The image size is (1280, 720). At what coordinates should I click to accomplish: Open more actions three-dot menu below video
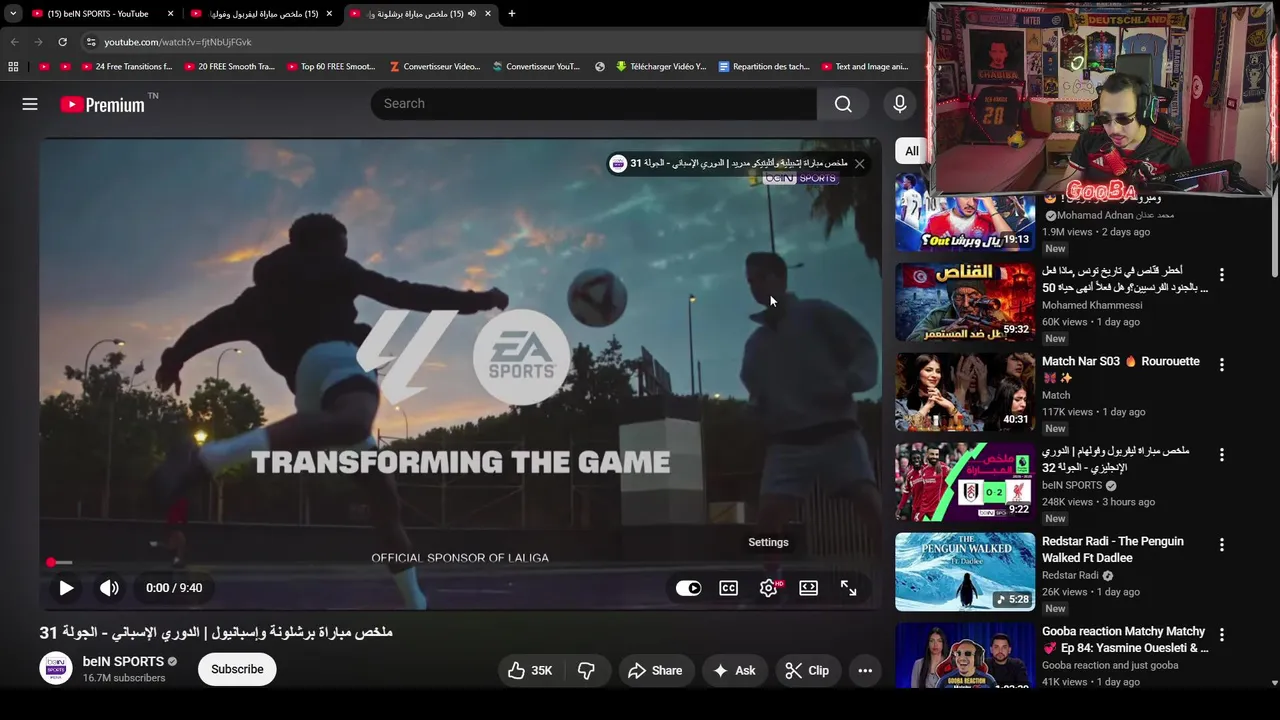[x=865, y=671]
